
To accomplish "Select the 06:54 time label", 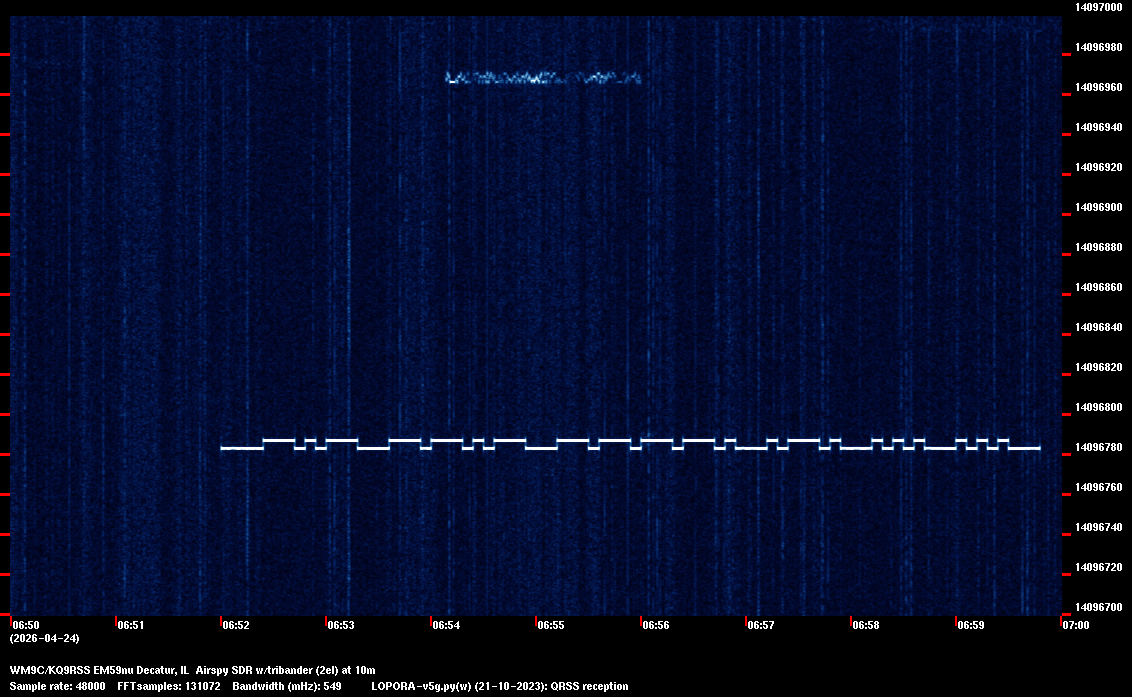I will [x=446, y=625].
